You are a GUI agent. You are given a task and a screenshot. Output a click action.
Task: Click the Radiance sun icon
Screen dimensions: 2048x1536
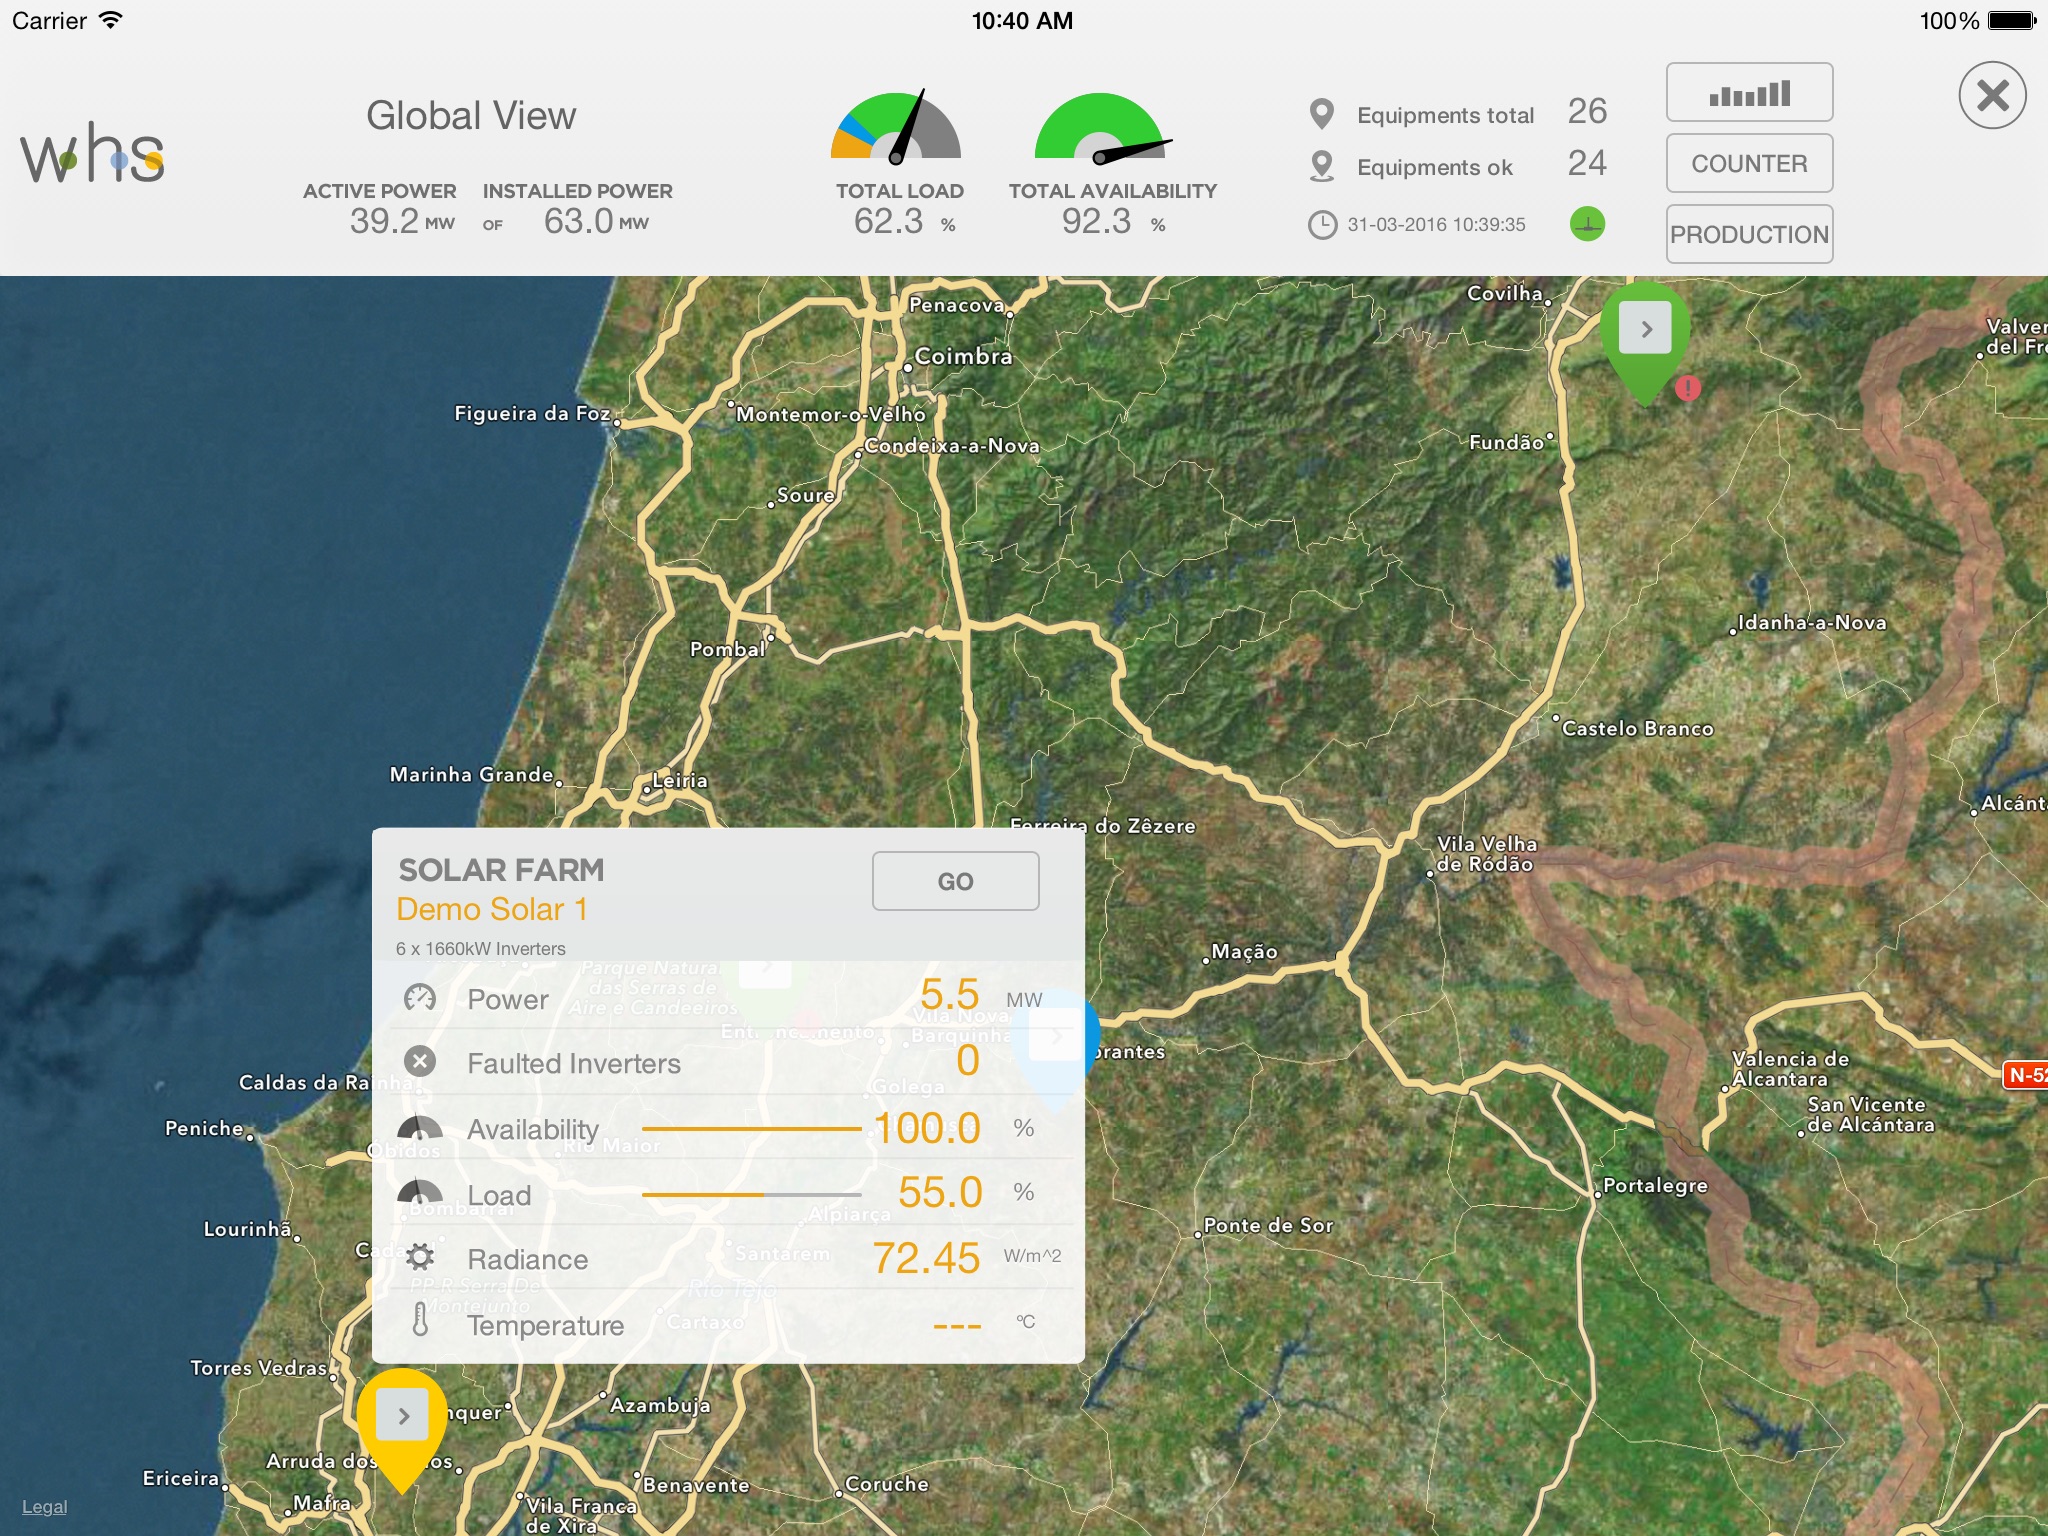tap(420, 1257)
